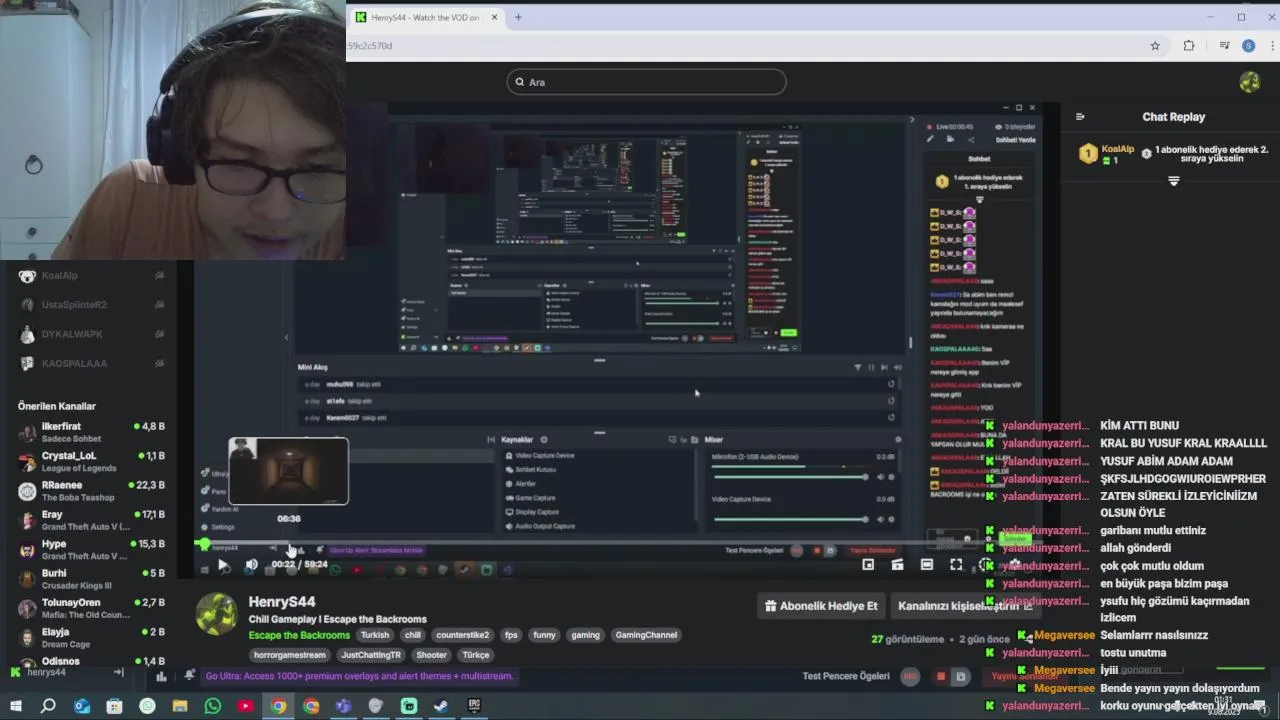1280x720 pixels.
Task: Open TolunayOren recommended channel
Action: [x=90, y=608]
